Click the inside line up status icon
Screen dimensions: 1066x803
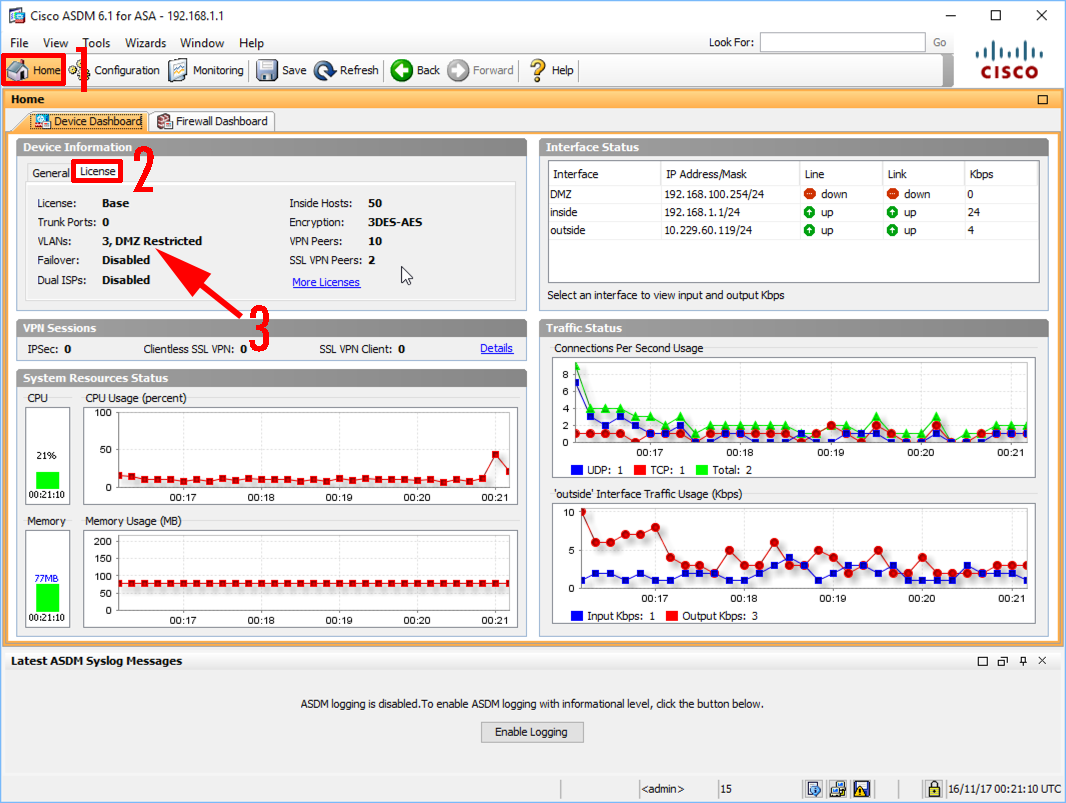coord(809,212)
